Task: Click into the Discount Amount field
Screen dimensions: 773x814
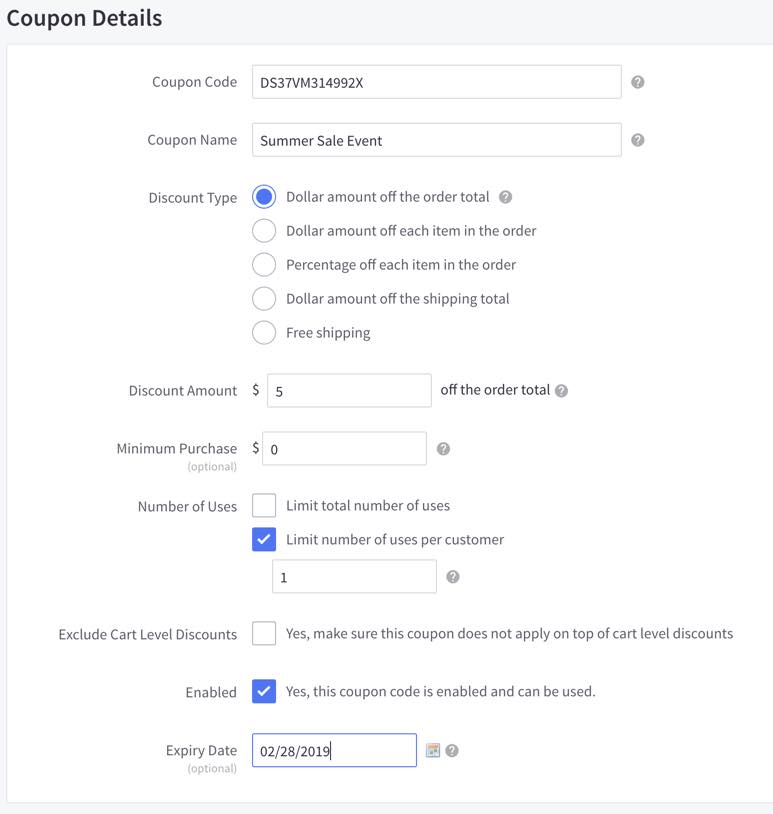Action: coord(348,390)
